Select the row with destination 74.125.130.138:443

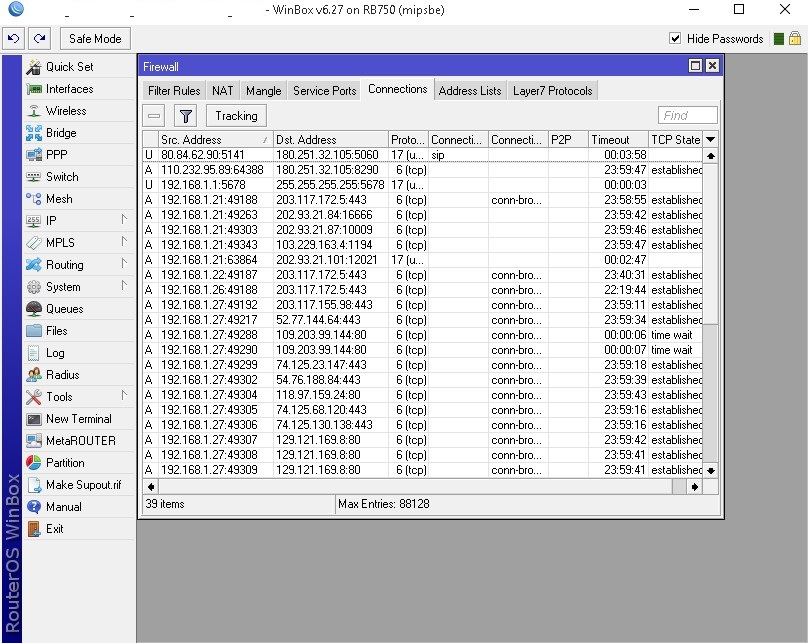tap(423, 425)
